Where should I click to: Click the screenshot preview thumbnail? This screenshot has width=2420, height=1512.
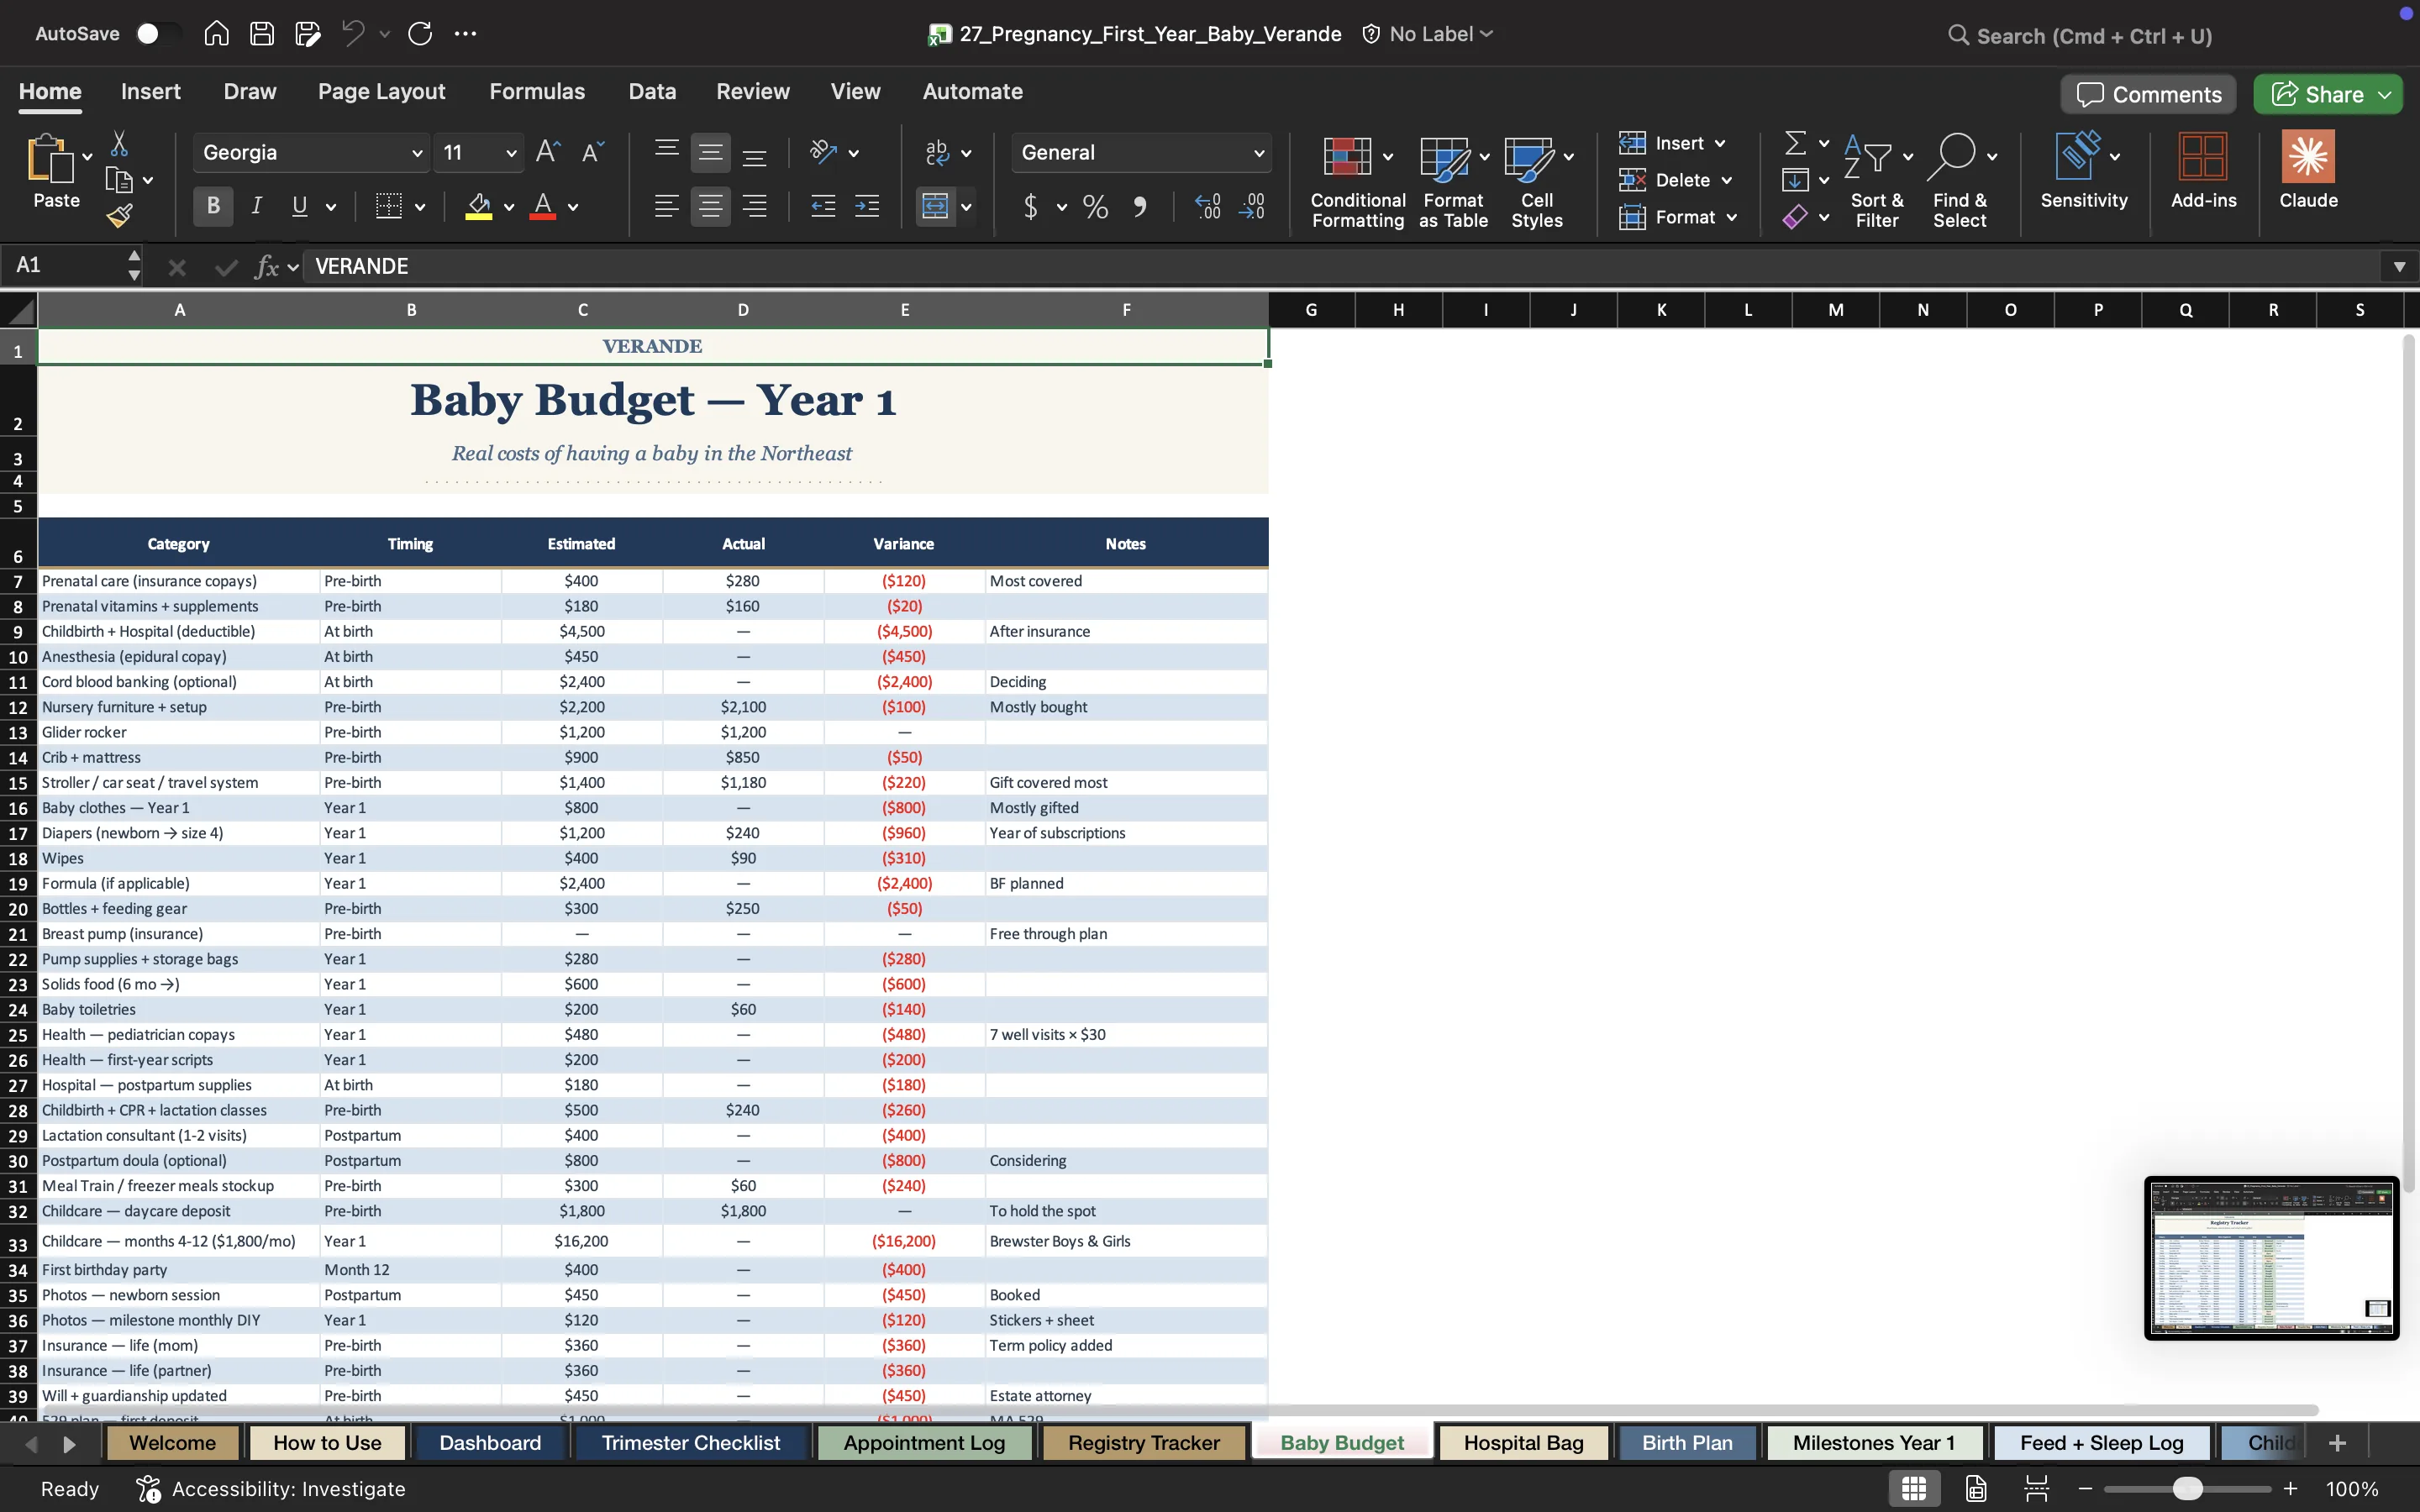coord(2271,1258)
